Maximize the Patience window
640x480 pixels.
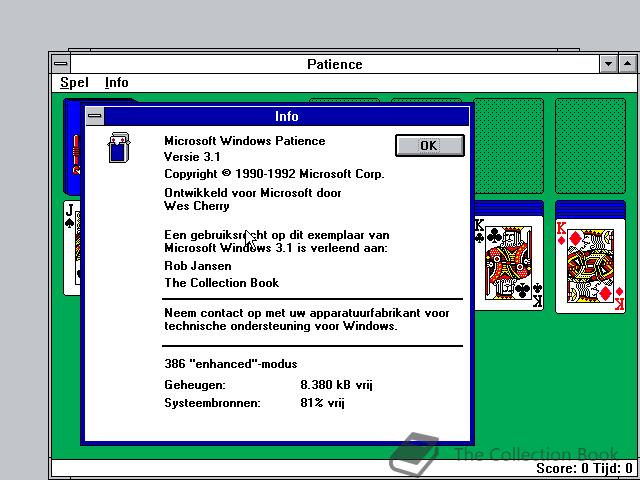(x=627, y=64)
